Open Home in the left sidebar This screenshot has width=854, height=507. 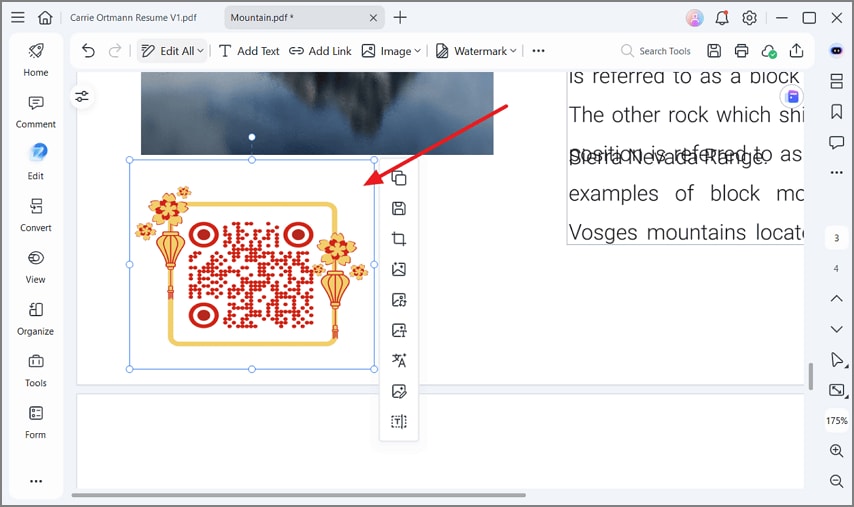coord(36,60)
